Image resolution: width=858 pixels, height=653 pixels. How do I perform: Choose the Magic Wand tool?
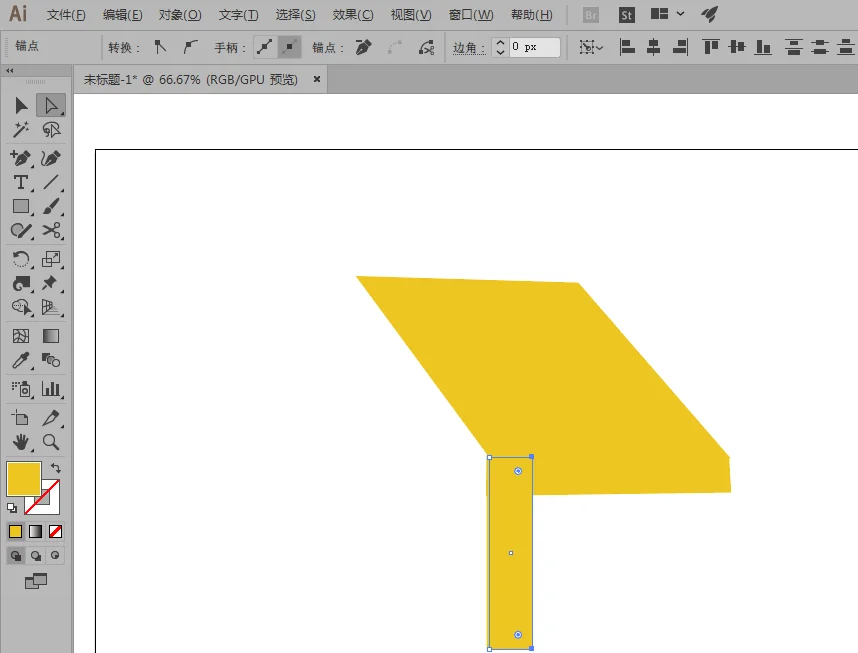point(21,130)
